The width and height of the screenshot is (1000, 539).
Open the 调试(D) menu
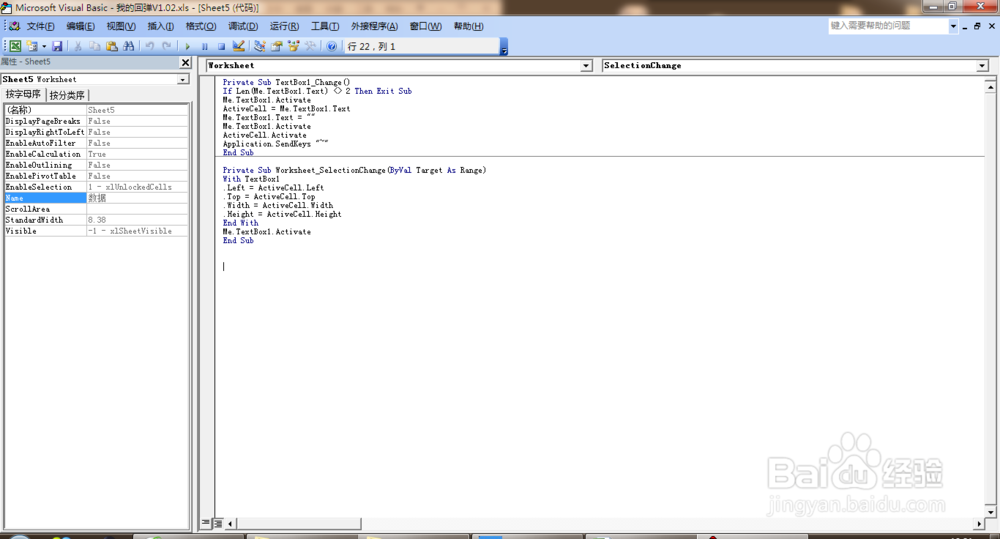(243, 26)
